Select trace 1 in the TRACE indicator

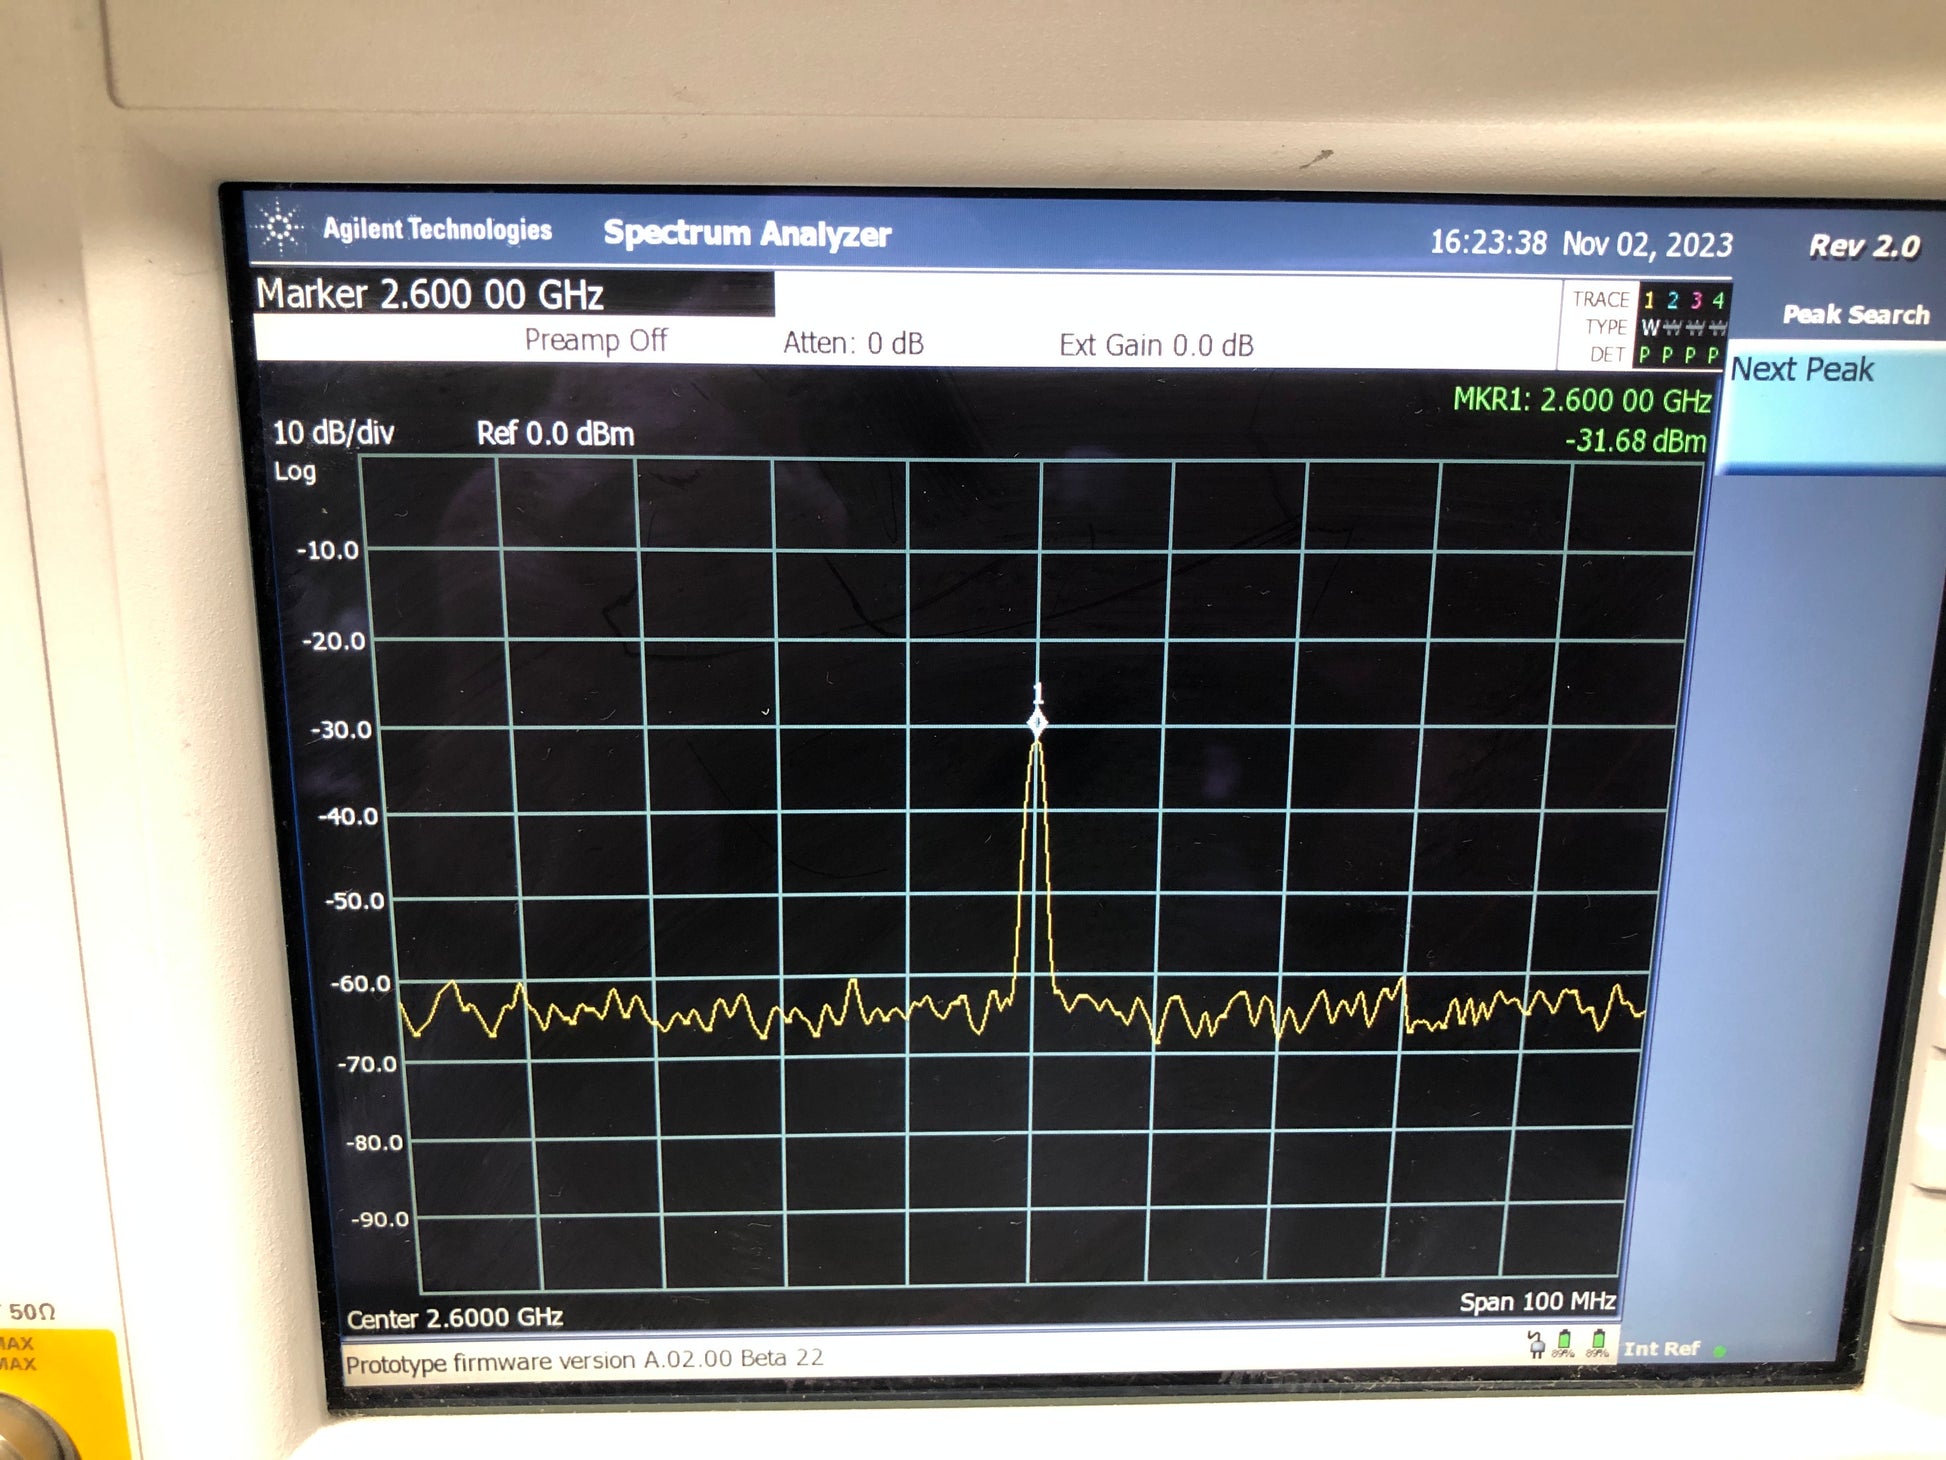coord(1649,300)
